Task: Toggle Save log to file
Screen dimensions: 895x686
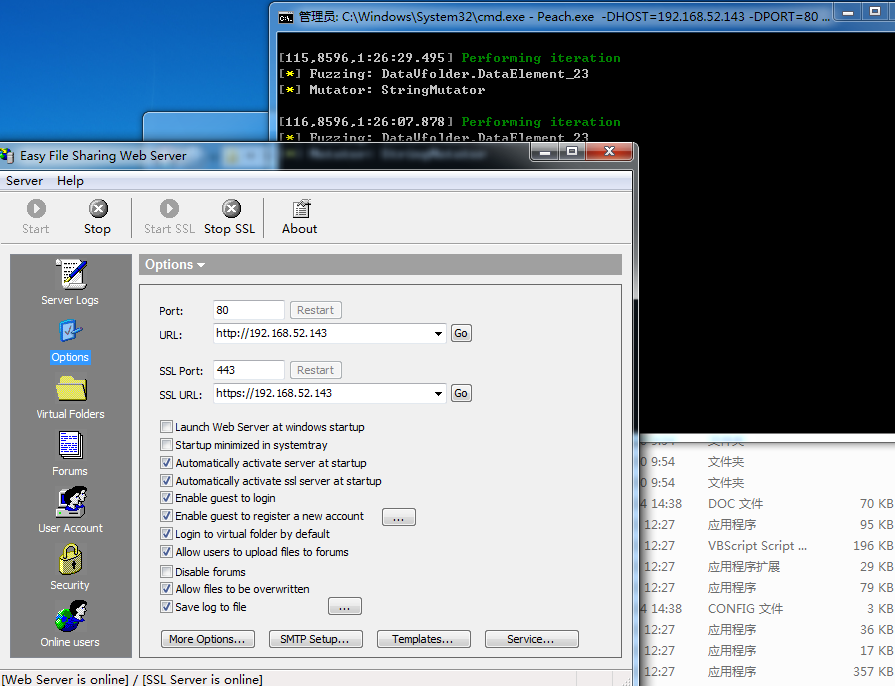Action: [166, 607]
